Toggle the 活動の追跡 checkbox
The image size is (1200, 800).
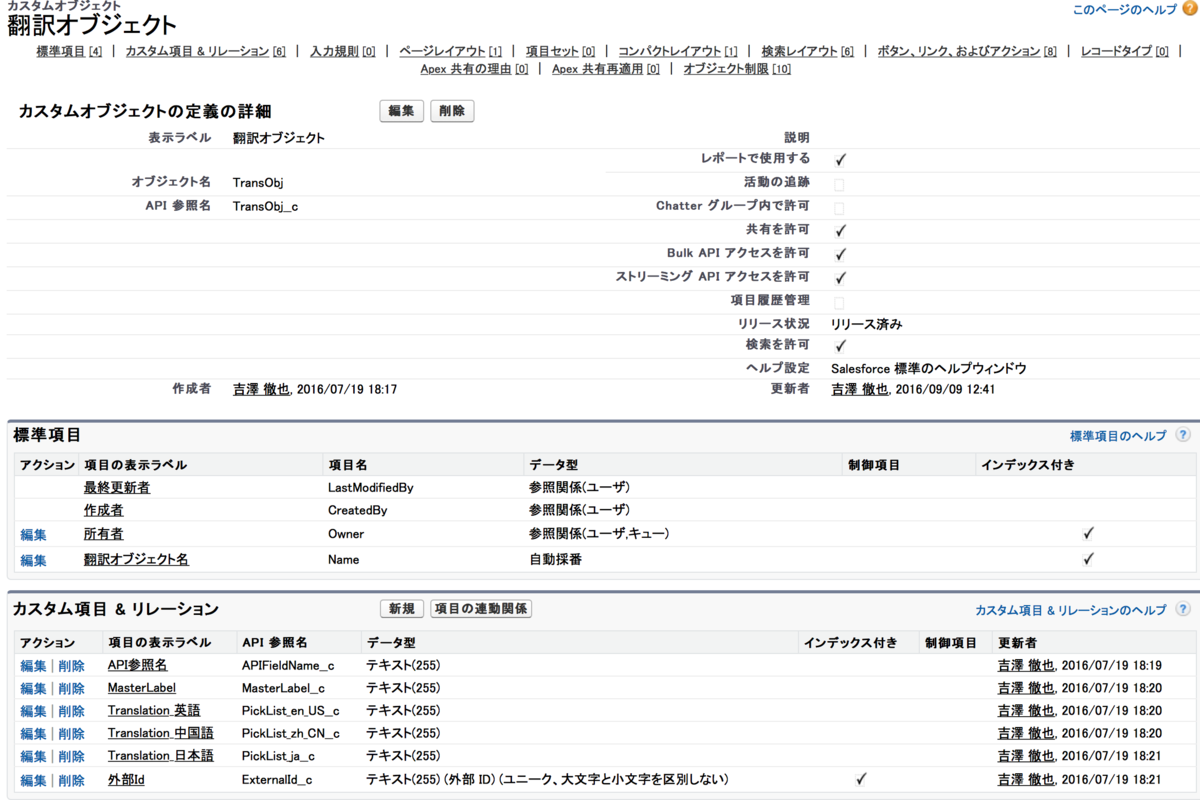(x=839, y=184)
